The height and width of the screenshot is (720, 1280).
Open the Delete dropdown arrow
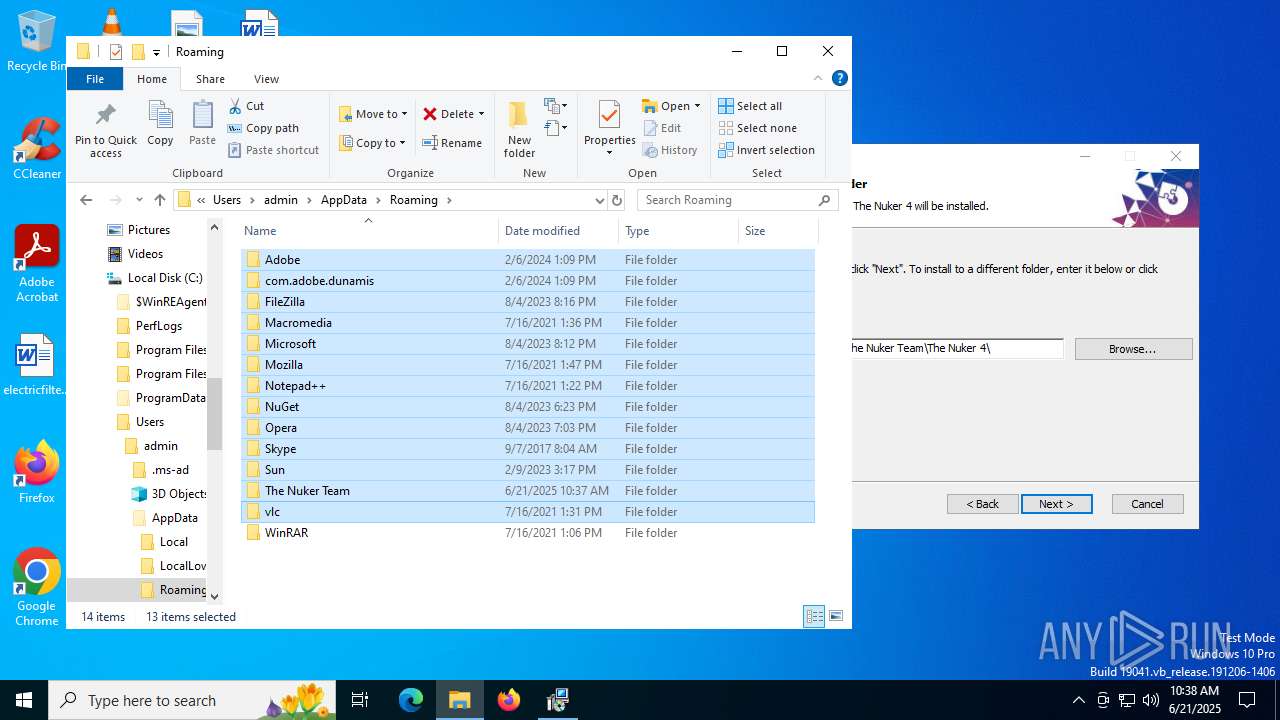point(481,114)
